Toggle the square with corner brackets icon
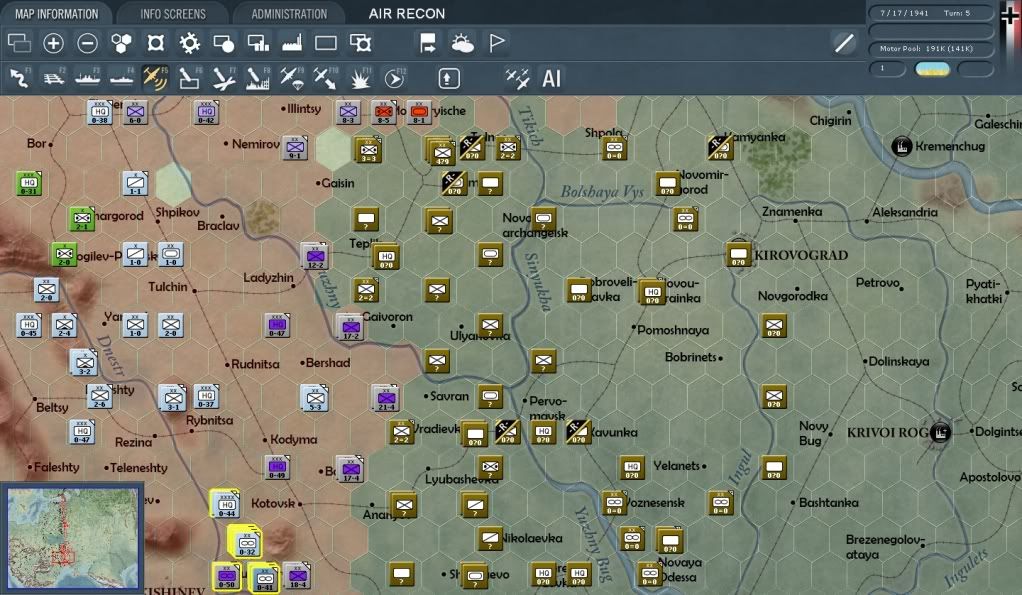This screenshot has height=595, width=1022. click(x=156, y=44)
